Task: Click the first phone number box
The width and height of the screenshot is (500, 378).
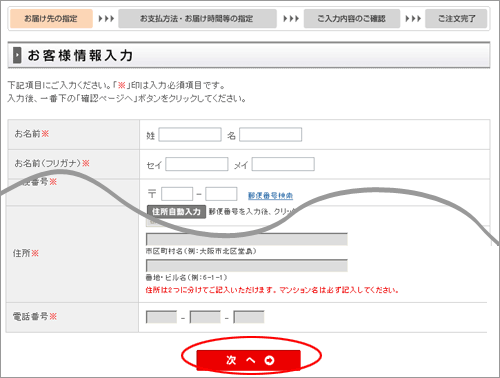Action: pos(161,317)
